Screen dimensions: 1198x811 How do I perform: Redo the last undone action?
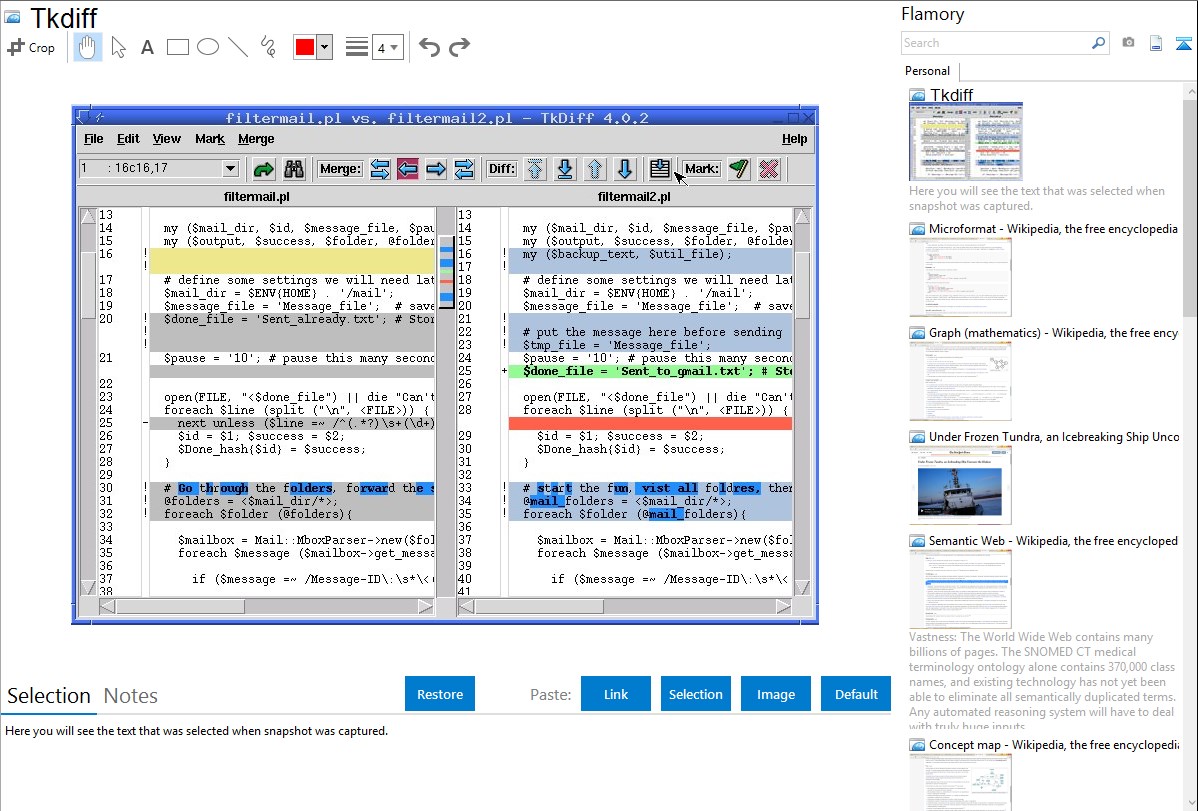(x=459, y=47)
